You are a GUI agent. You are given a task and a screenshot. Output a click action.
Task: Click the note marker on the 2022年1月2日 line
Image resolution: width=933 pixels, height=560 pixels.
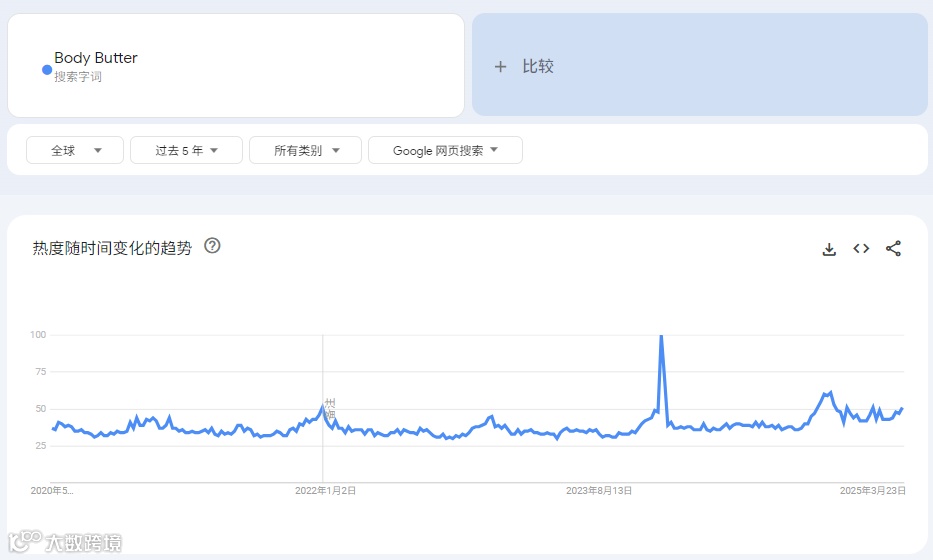click(x=330, y=409)
